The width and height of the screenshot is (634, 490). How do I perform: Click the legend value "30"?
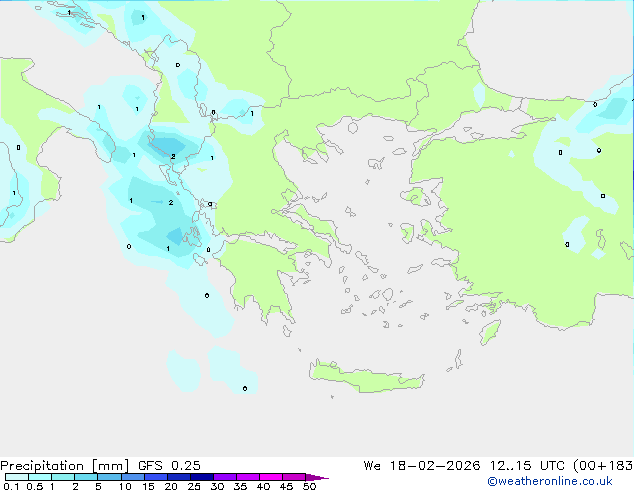pos(217,486)
